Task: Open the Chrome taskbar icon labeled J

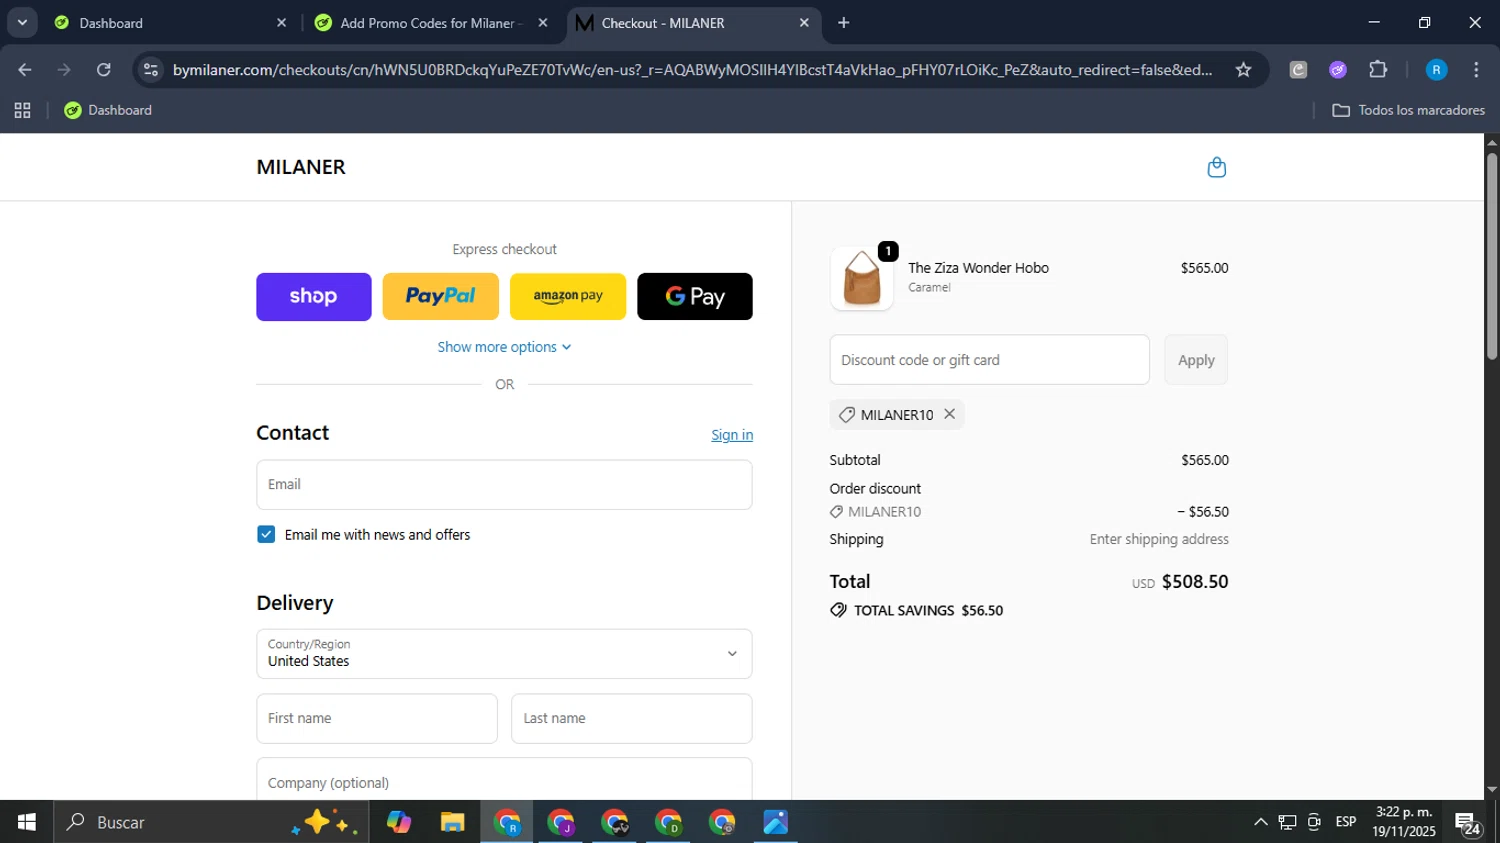Action: [x=561, y=822]
